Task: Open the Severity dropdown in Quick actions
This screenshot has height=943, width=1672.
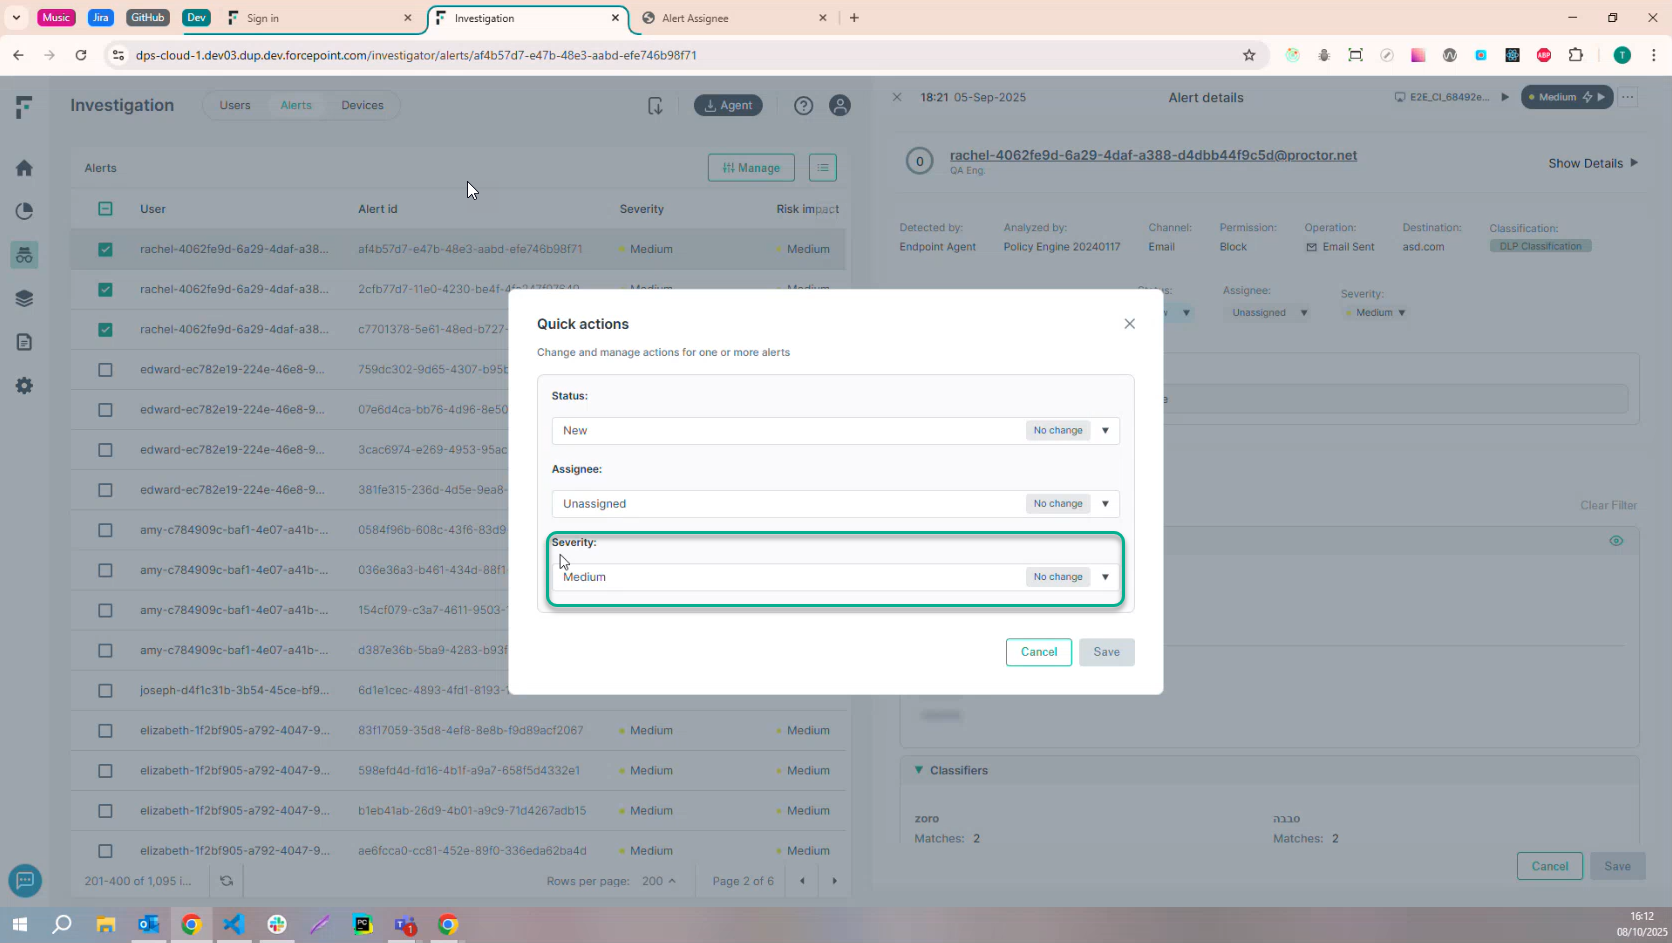Action: point(1105,577)
